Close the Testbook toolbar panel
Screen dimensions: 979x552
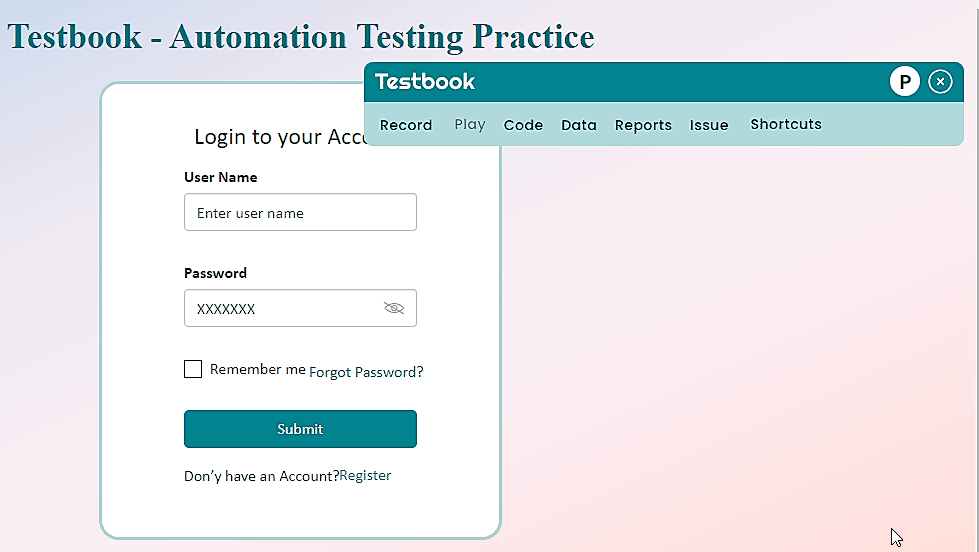click(940, 82)
